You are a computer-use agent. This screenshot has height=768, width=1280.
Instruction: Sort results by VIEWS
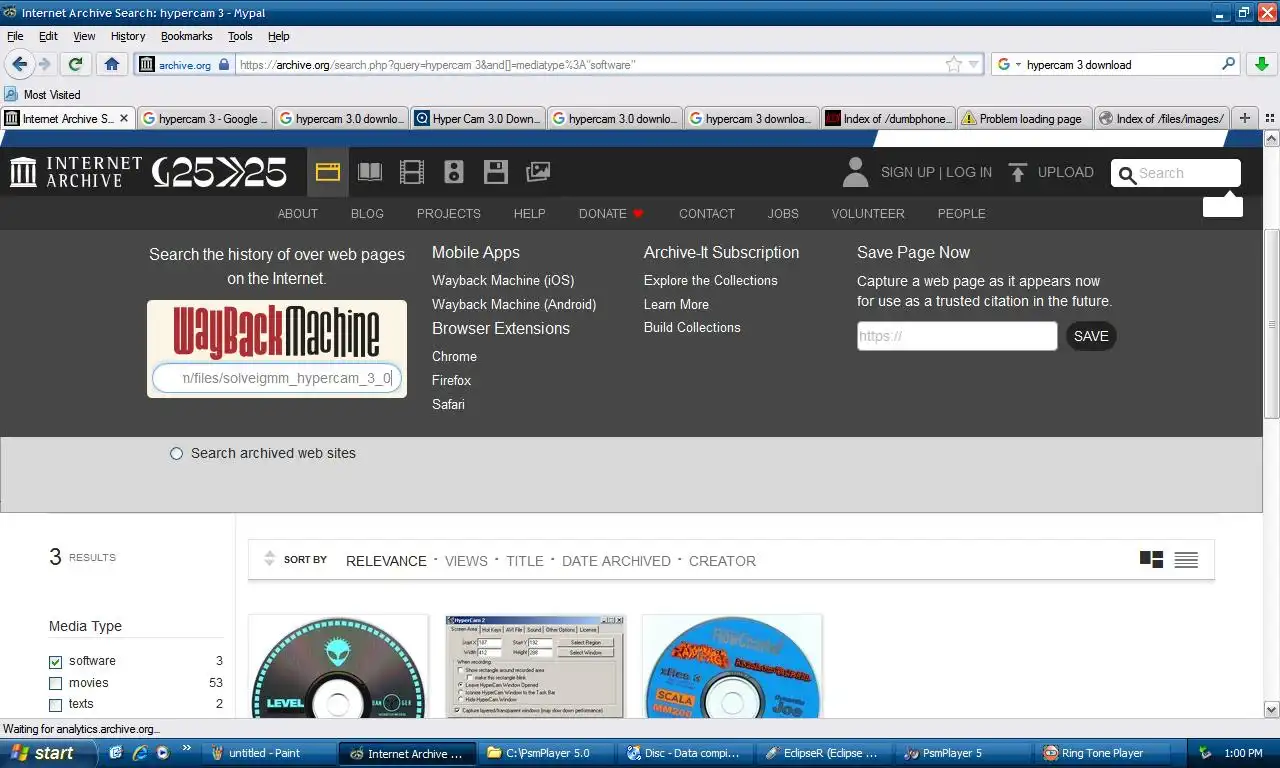tap(466, 561)
